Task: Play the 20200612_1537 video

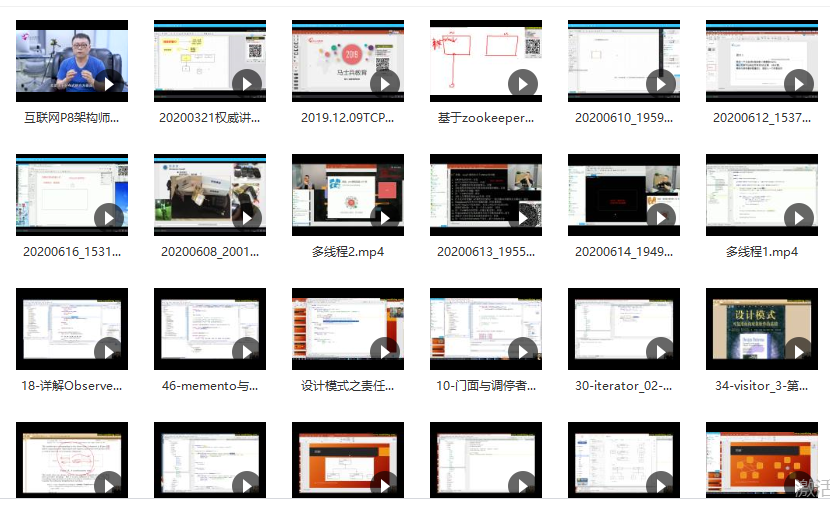Action: coord(799,84)
